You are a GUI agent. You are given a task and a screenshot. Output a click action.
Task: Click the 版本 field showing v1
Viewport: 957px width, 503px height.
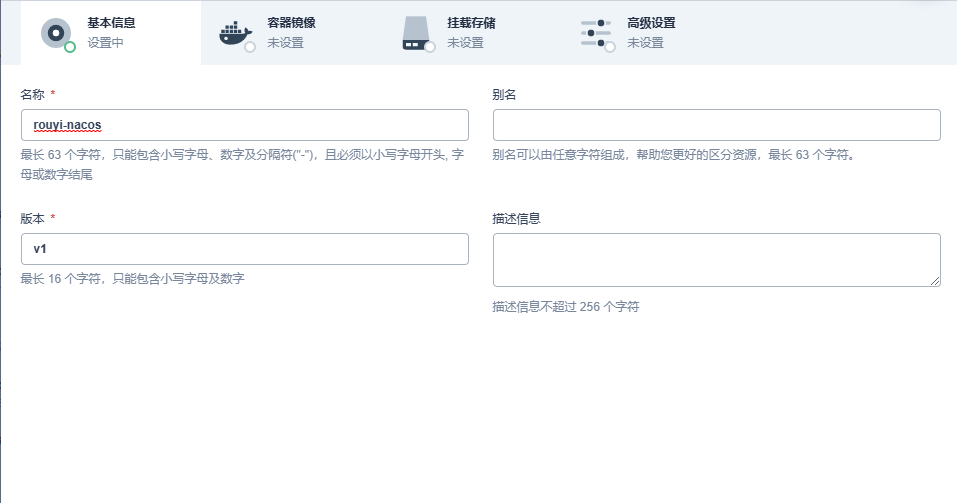coord(244,249)
